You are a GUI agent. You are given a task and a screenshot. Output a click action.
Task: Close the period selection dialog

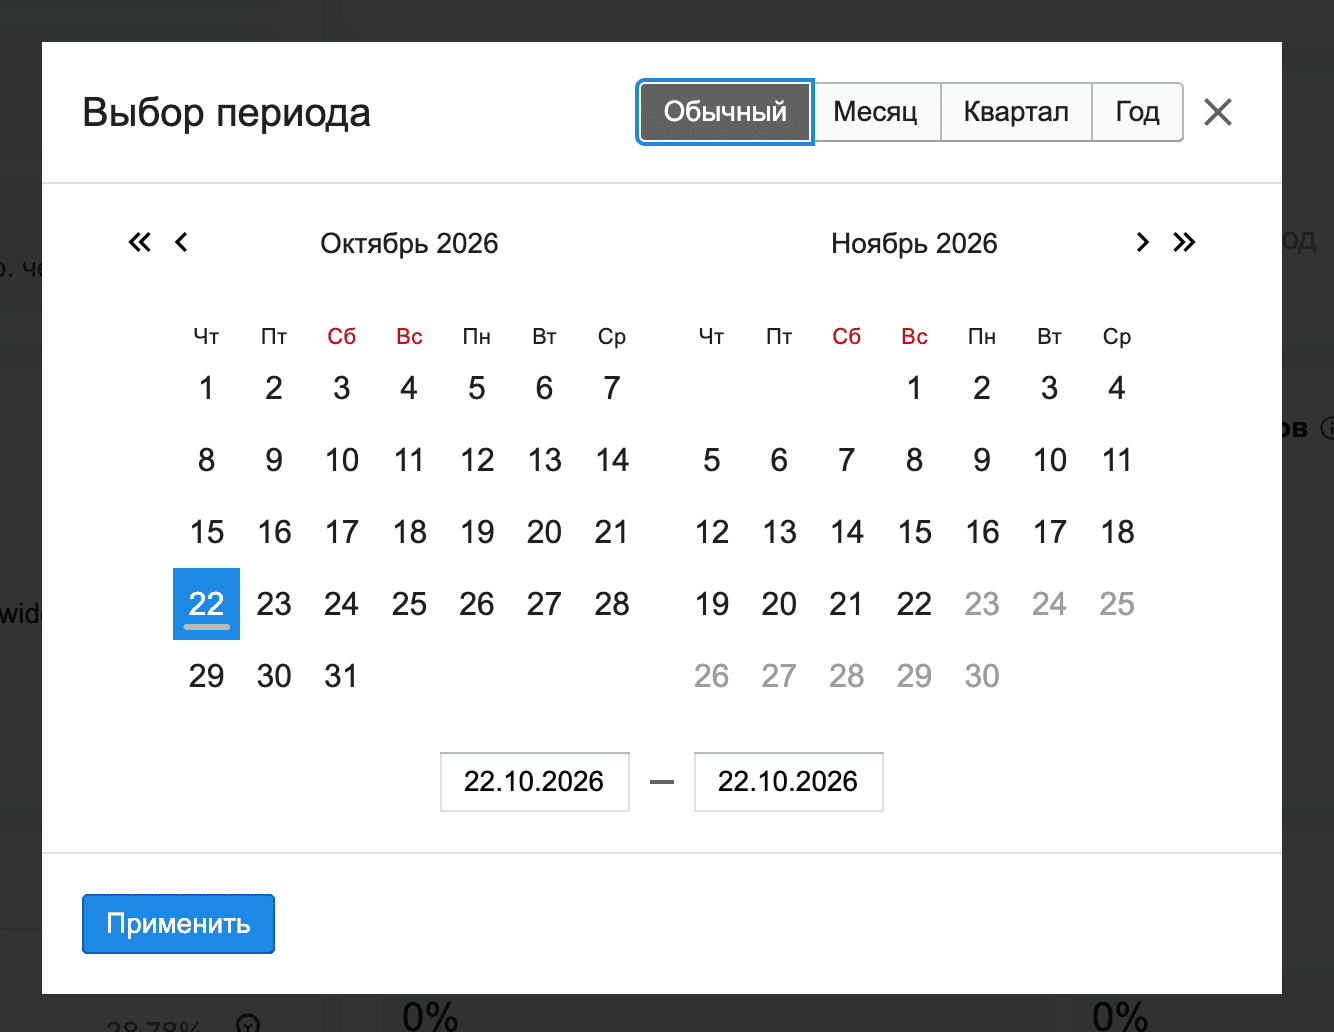click(1218, 112)
